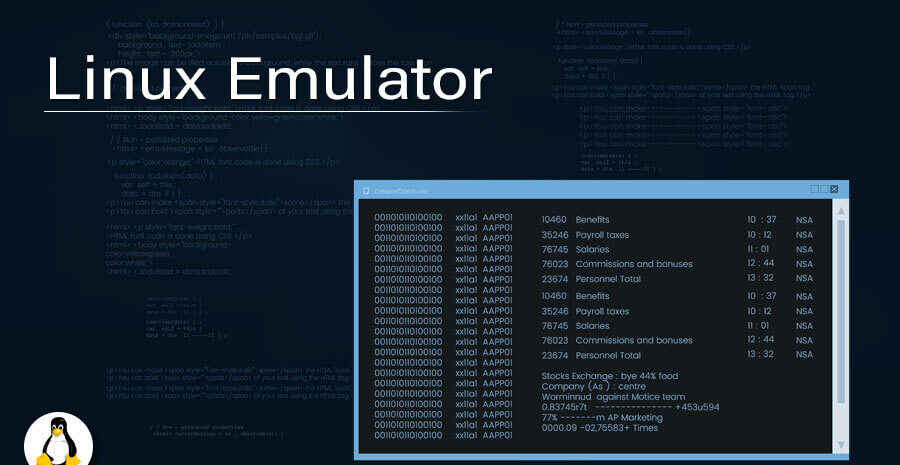Click the value "+453u594"
Image resolution: width=900 pixels, height=465 pixels.
697,407
